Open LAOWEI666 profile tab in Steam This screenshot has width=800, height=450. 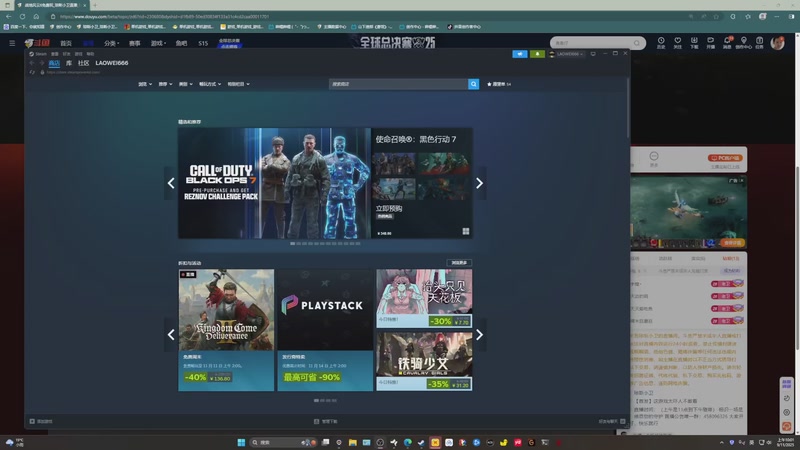click(x=112, y=63)
